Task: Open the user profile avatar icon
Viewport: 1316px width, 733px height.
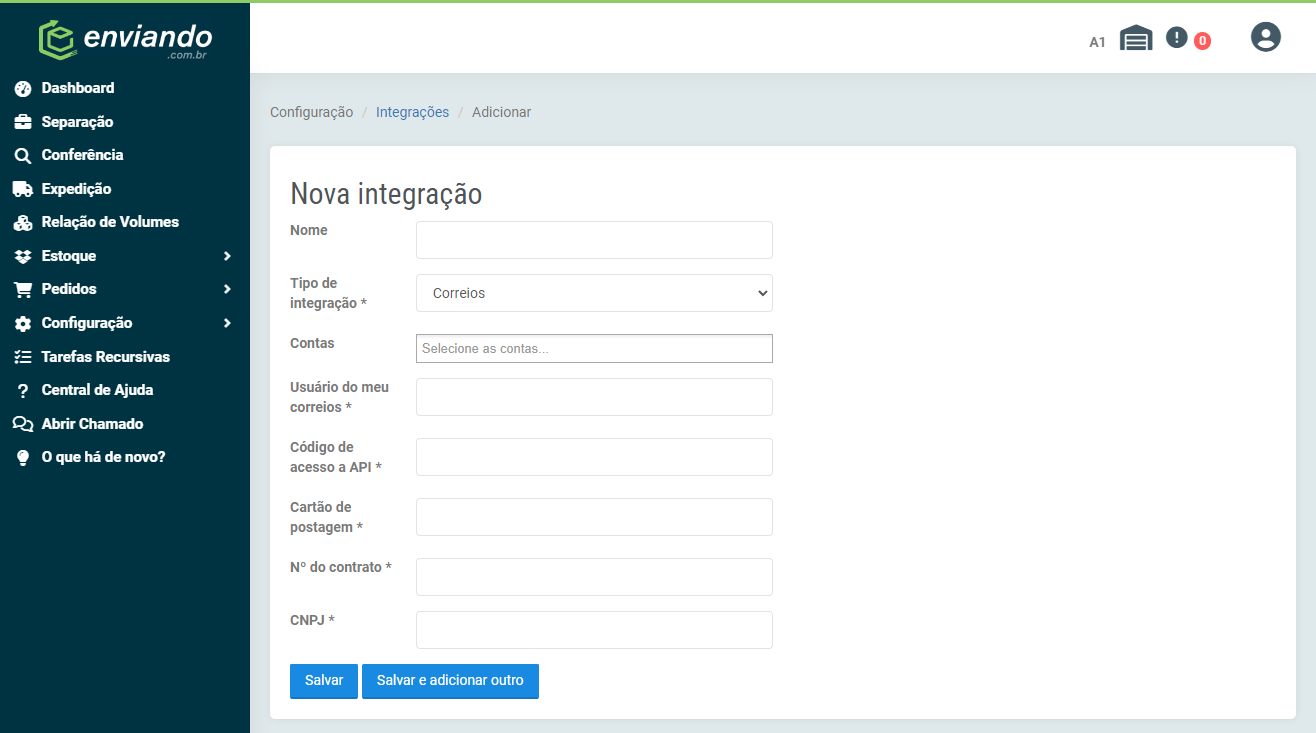Action: click(x=1266, y=37)
